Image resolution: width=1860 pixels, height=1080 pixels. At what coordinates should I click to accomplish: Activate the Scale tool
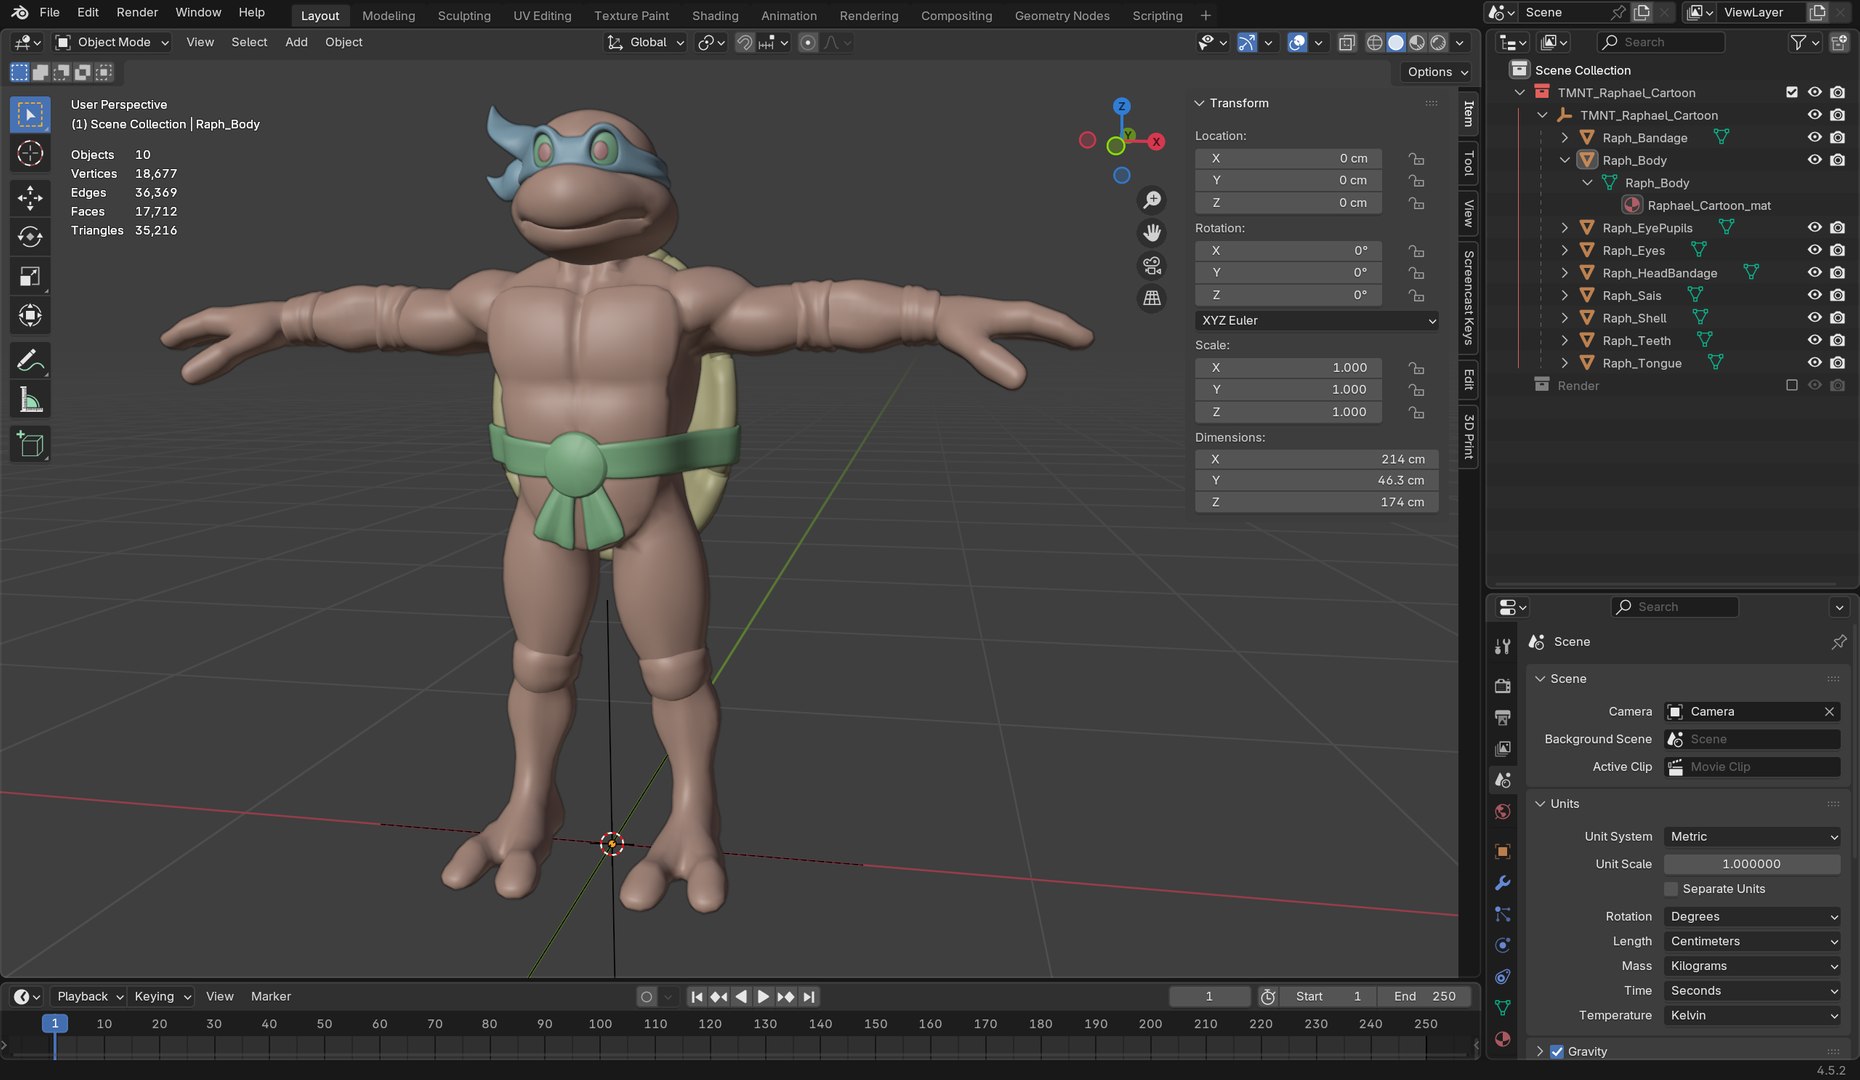point(30,277)
